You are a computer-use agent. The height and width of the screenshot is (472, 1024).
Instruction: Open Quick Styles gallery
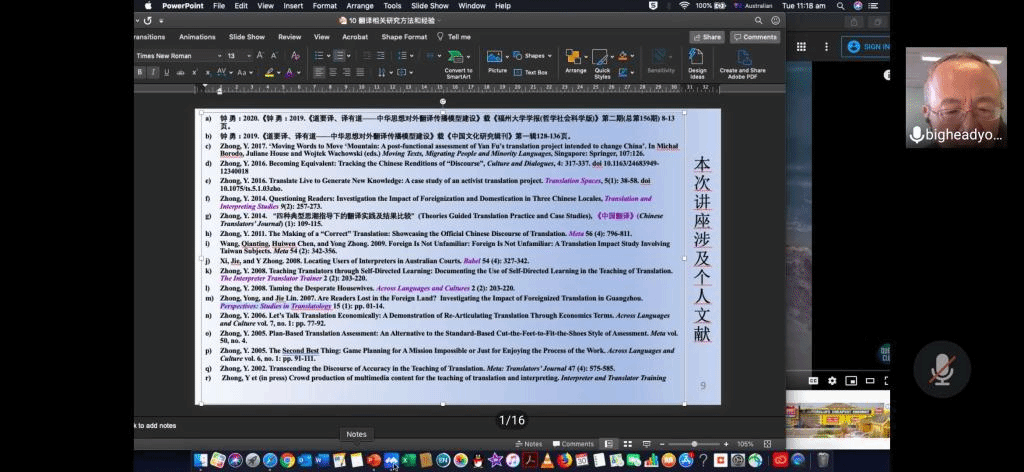602,64
